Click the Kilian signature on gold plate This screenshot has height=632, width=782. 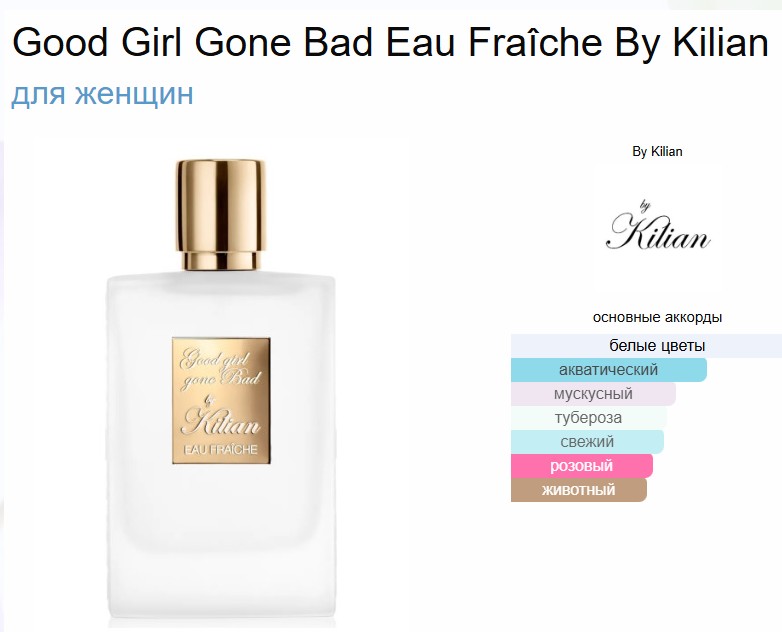[220, 422]
